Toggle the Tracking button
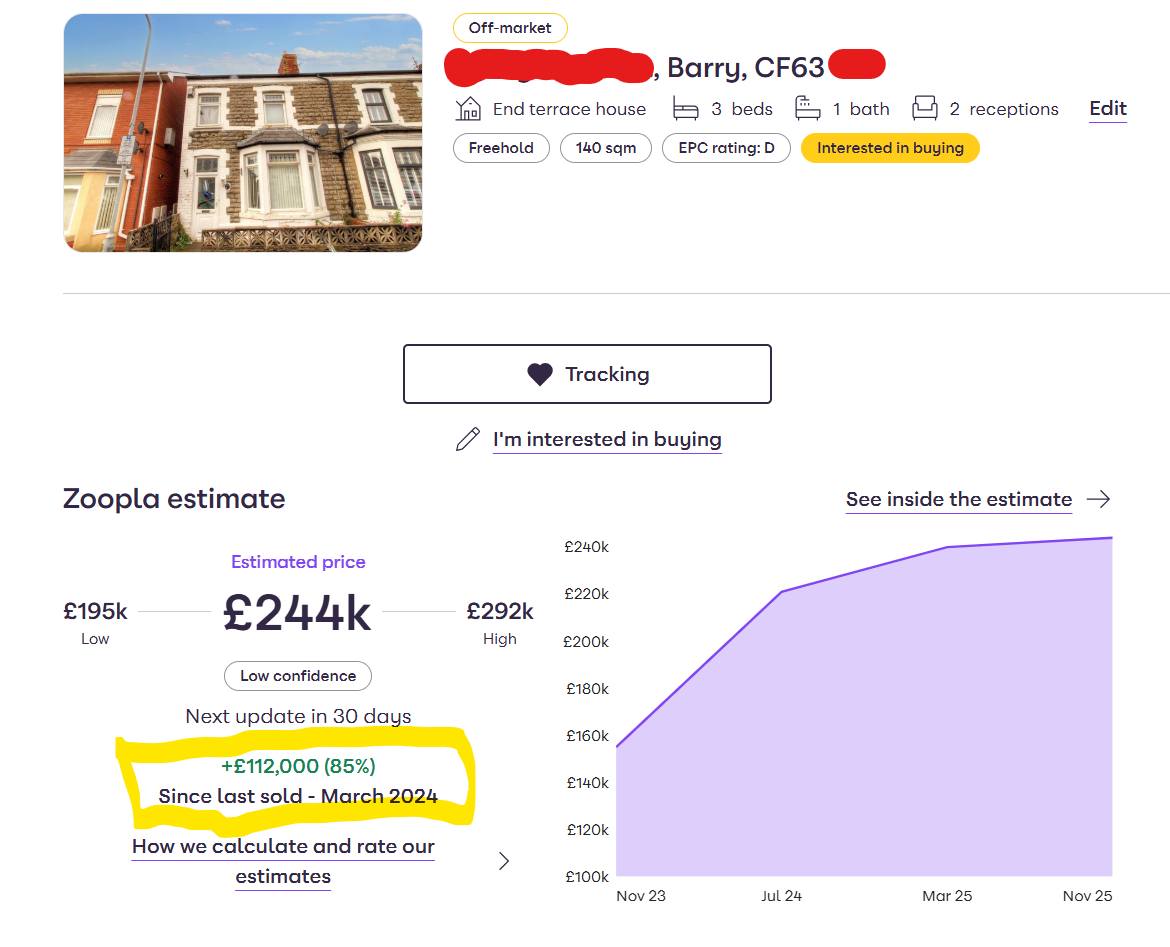Viewport: 1170px width, 947px height. [x=587, y=374]
